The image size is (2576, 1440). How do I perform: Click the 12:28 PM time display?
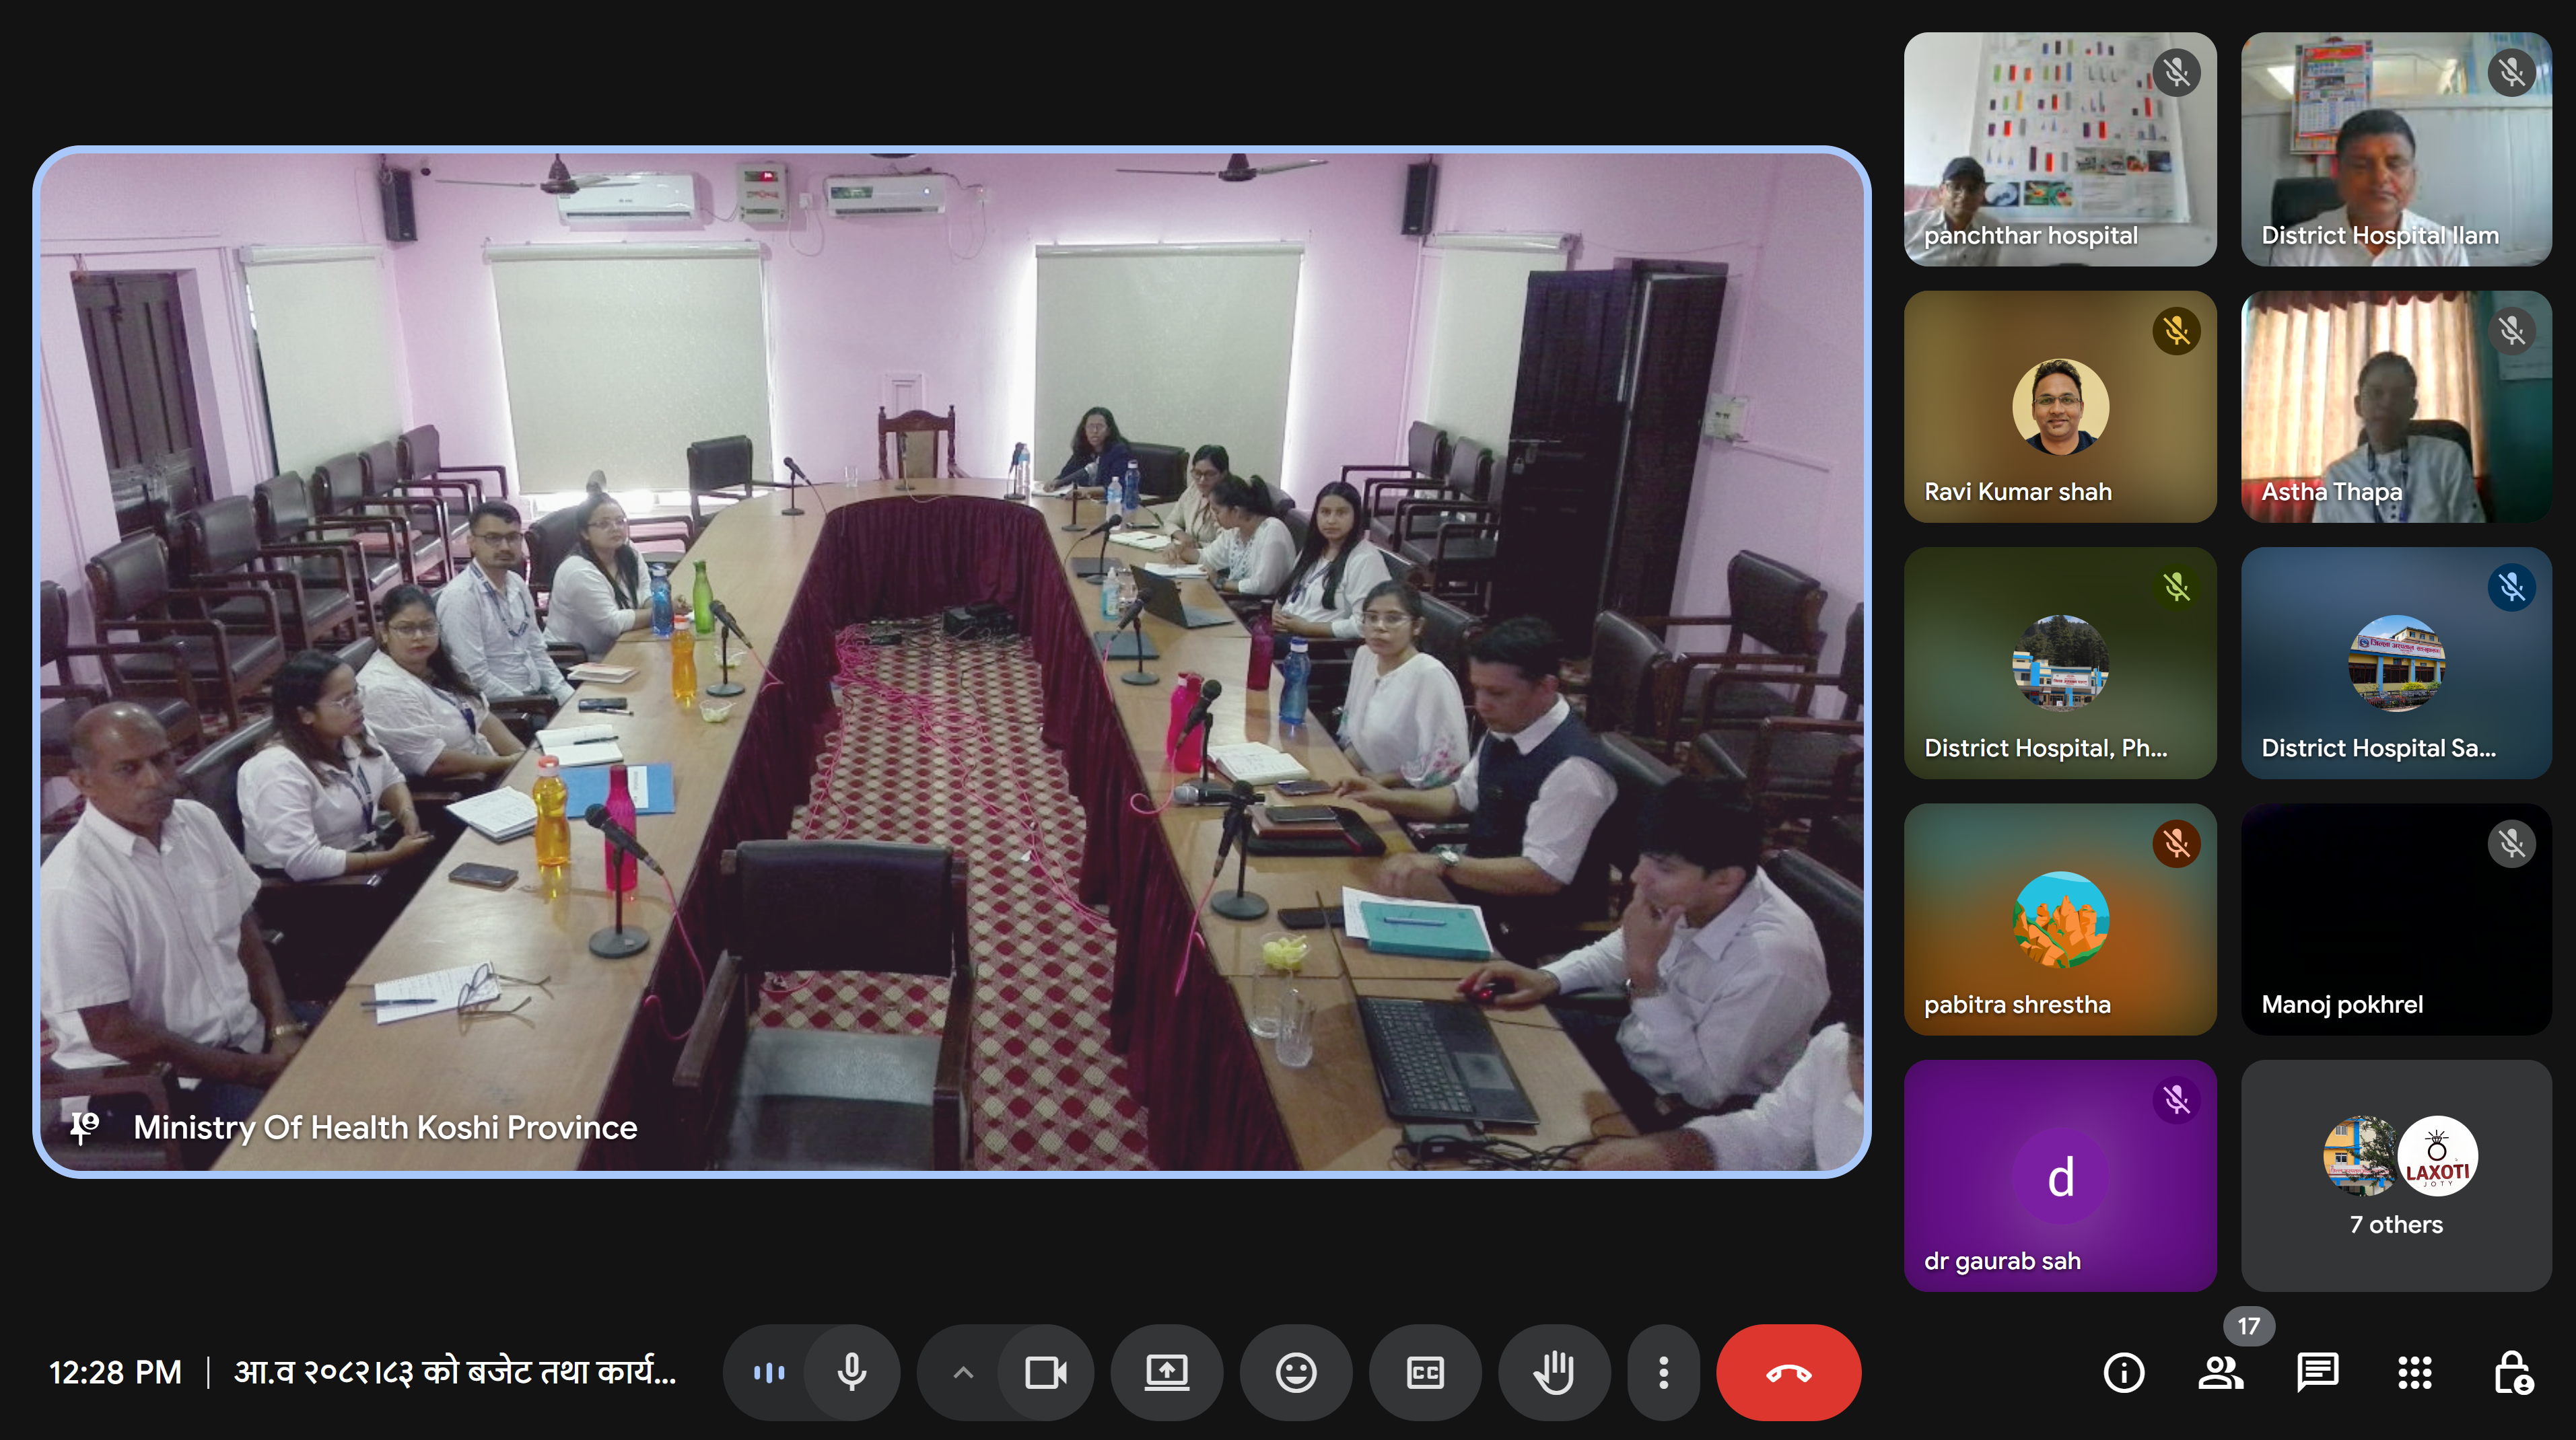[x=115, y=1372]
